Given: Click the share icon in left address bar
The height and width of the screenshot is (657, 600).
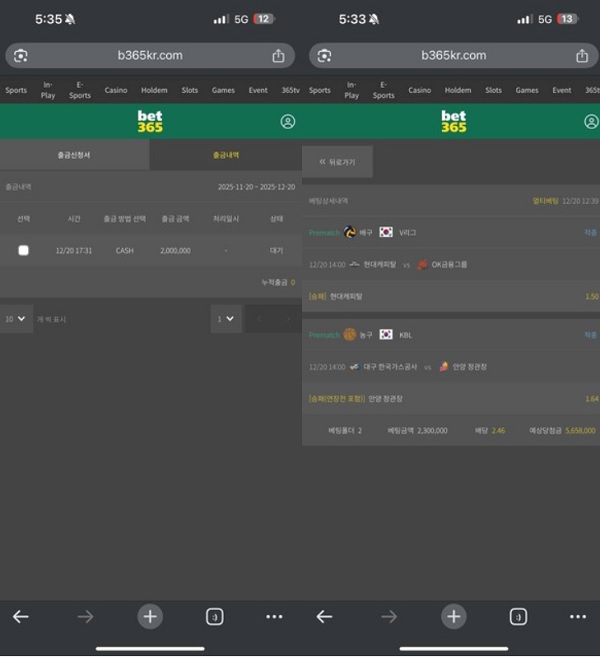Looking at the screenshot, I should coord(278,56).
